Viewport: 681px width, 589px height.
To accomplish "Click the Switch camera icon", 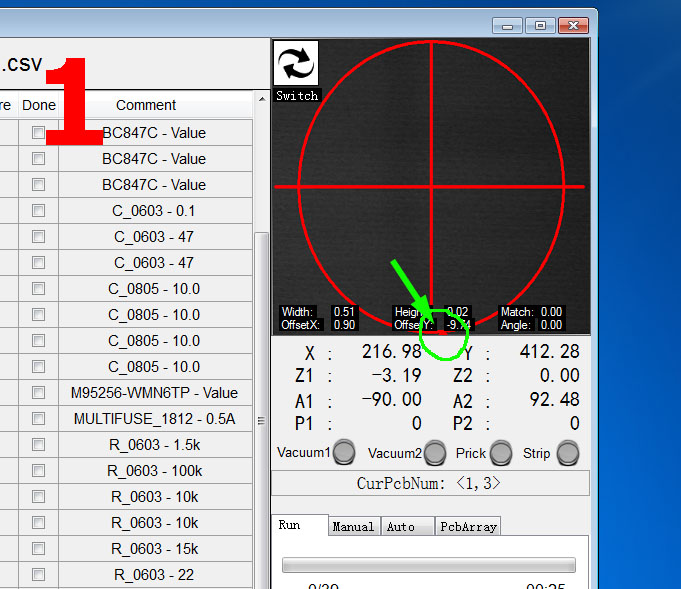I will click(296, 63).
